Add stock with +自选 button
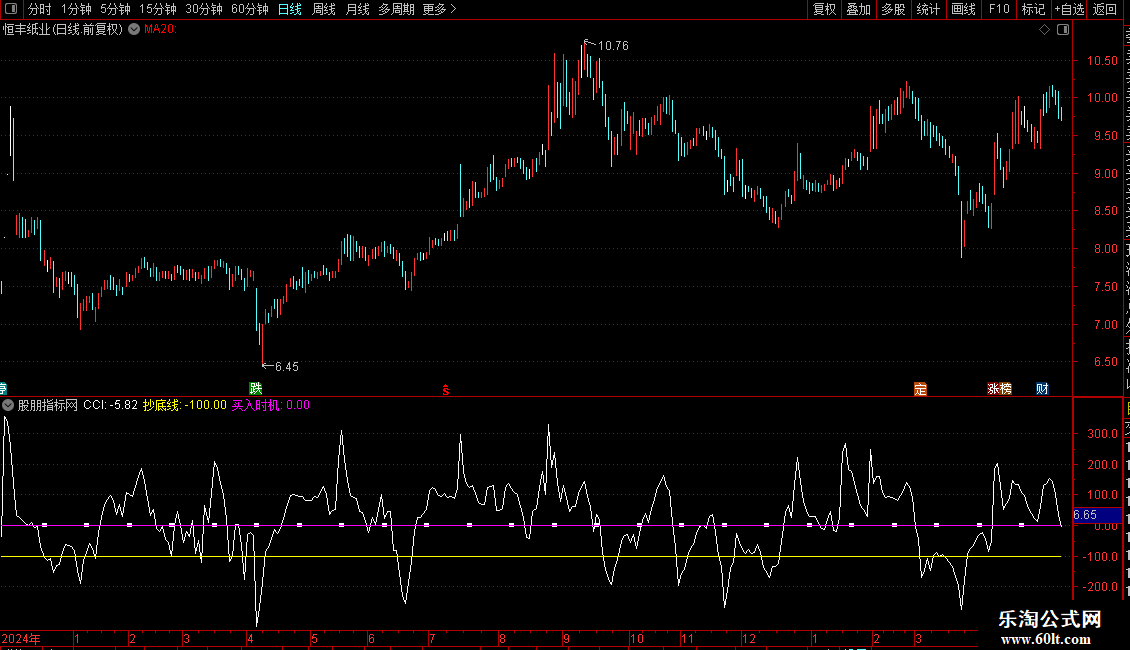Viewport: 1130px width, 650px height. 1069,9
